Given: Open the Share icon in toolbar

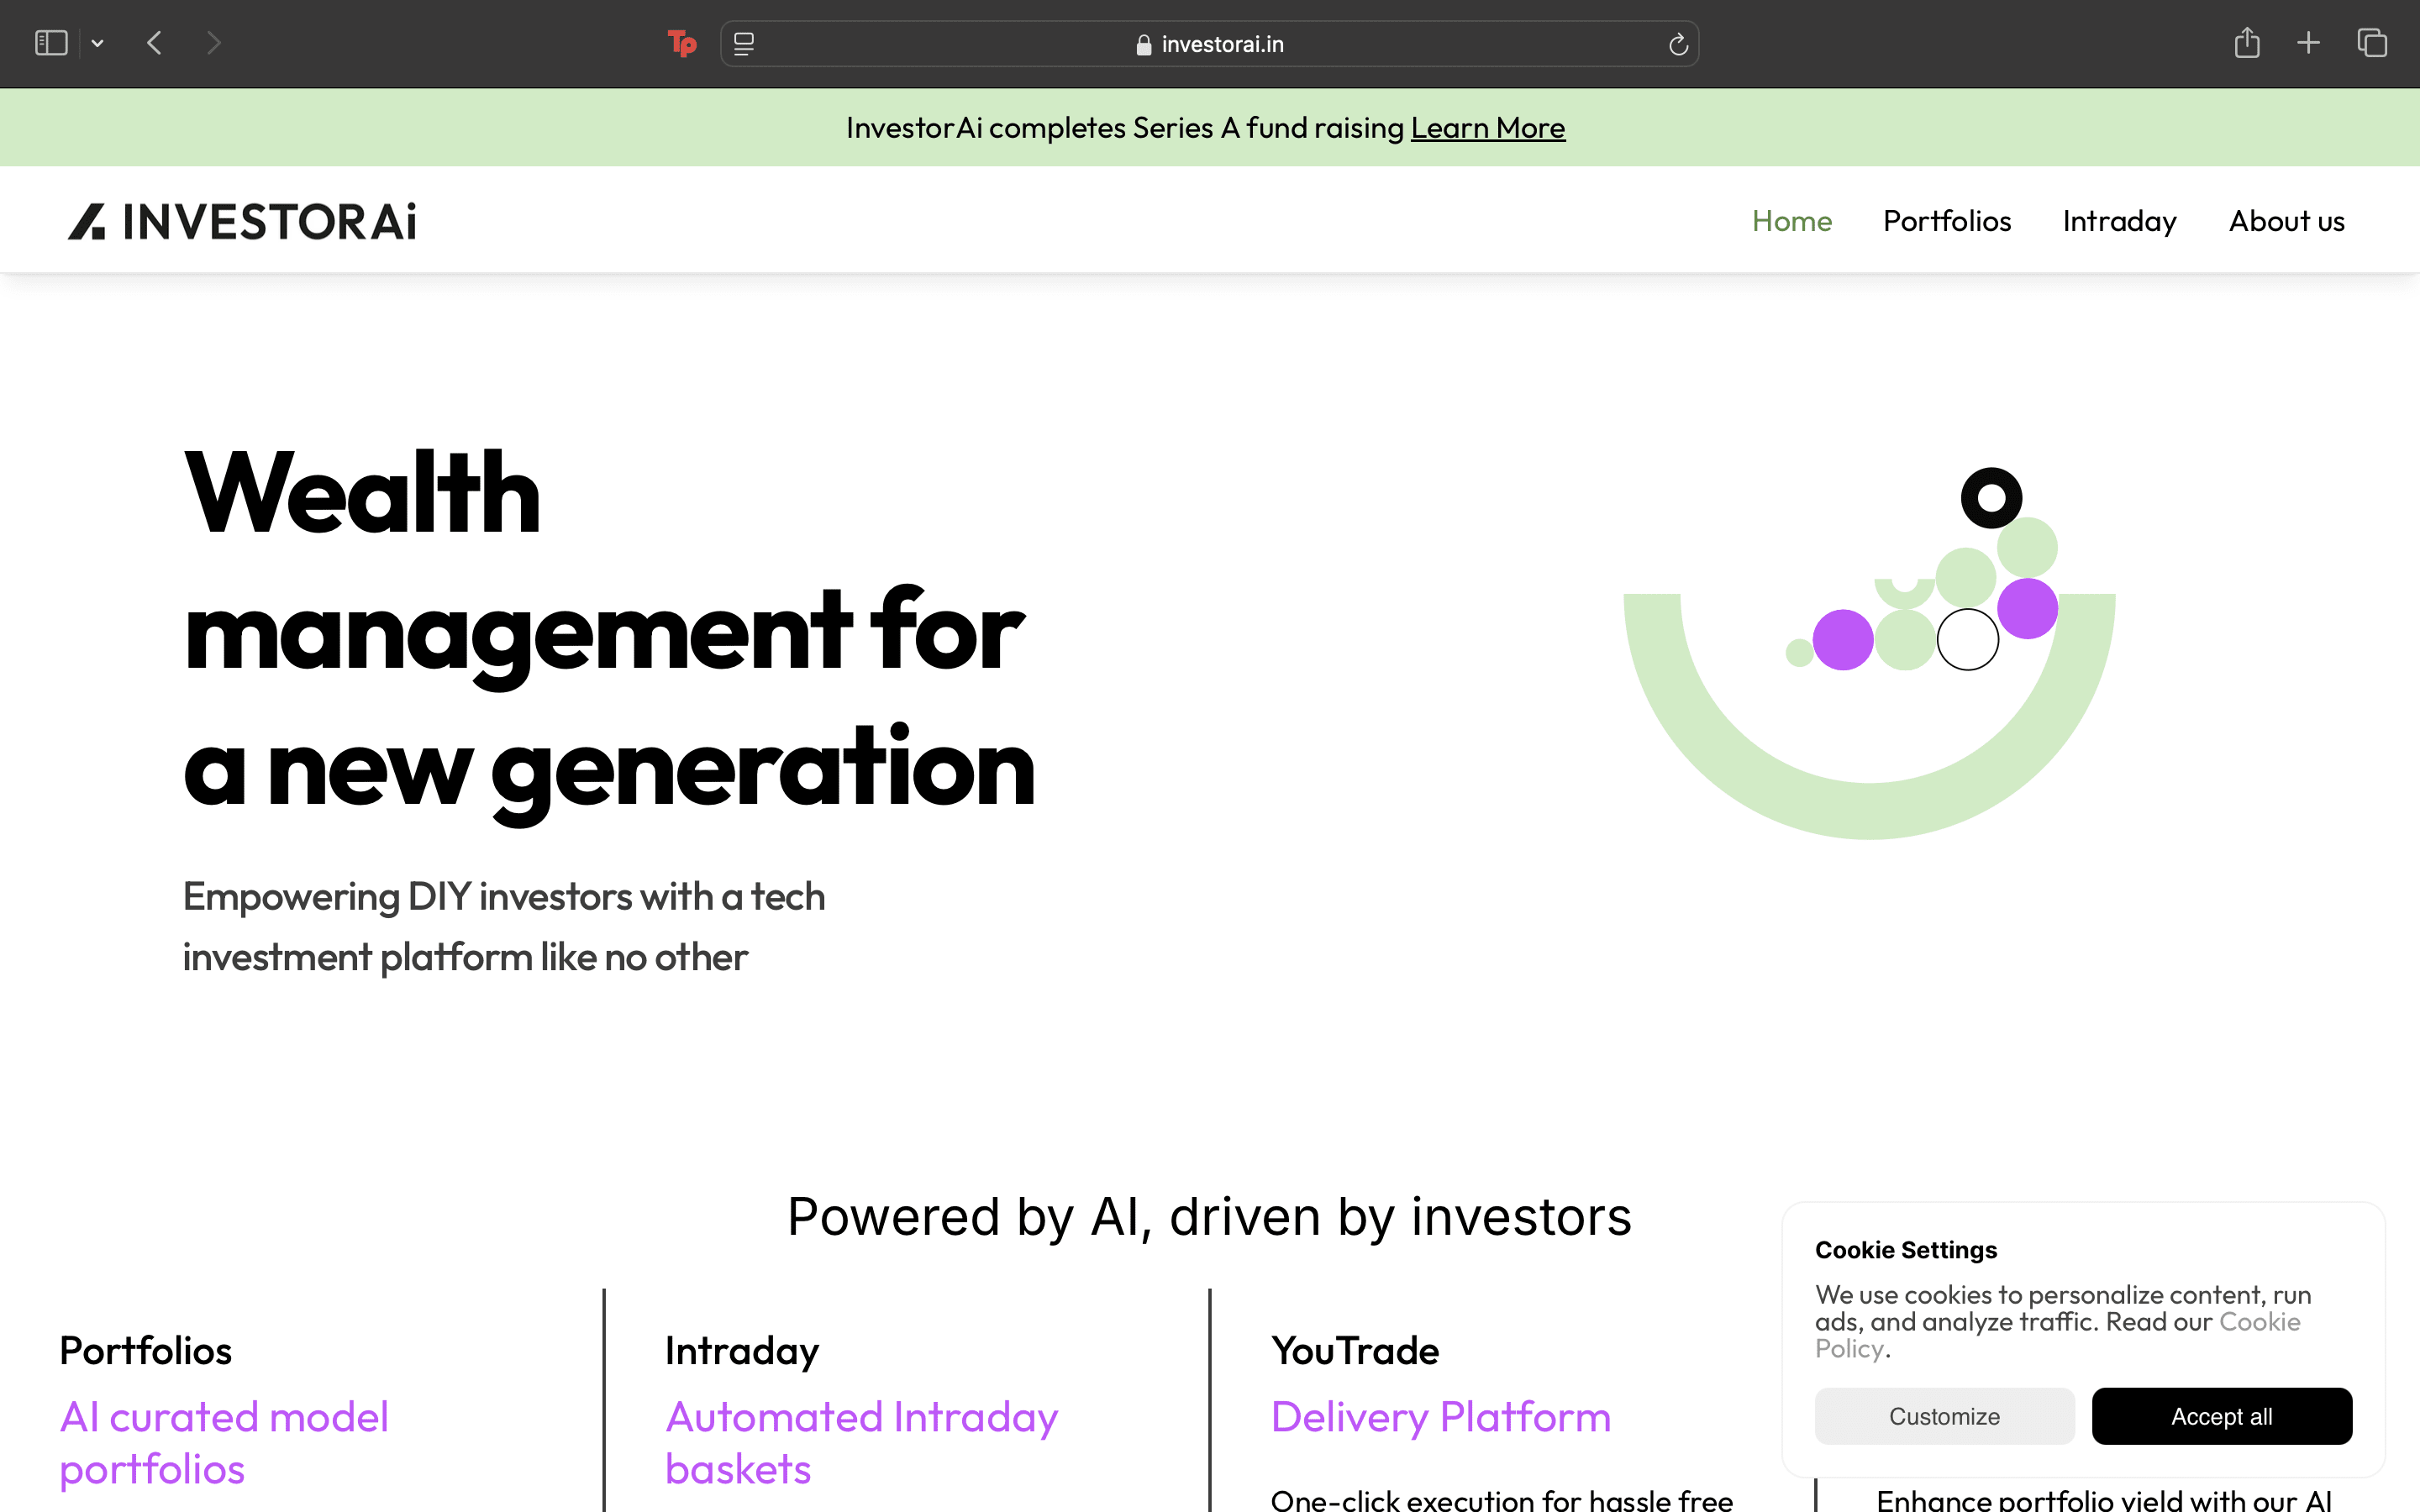Looking at the screenshot, I should (x=2246, y=43).
